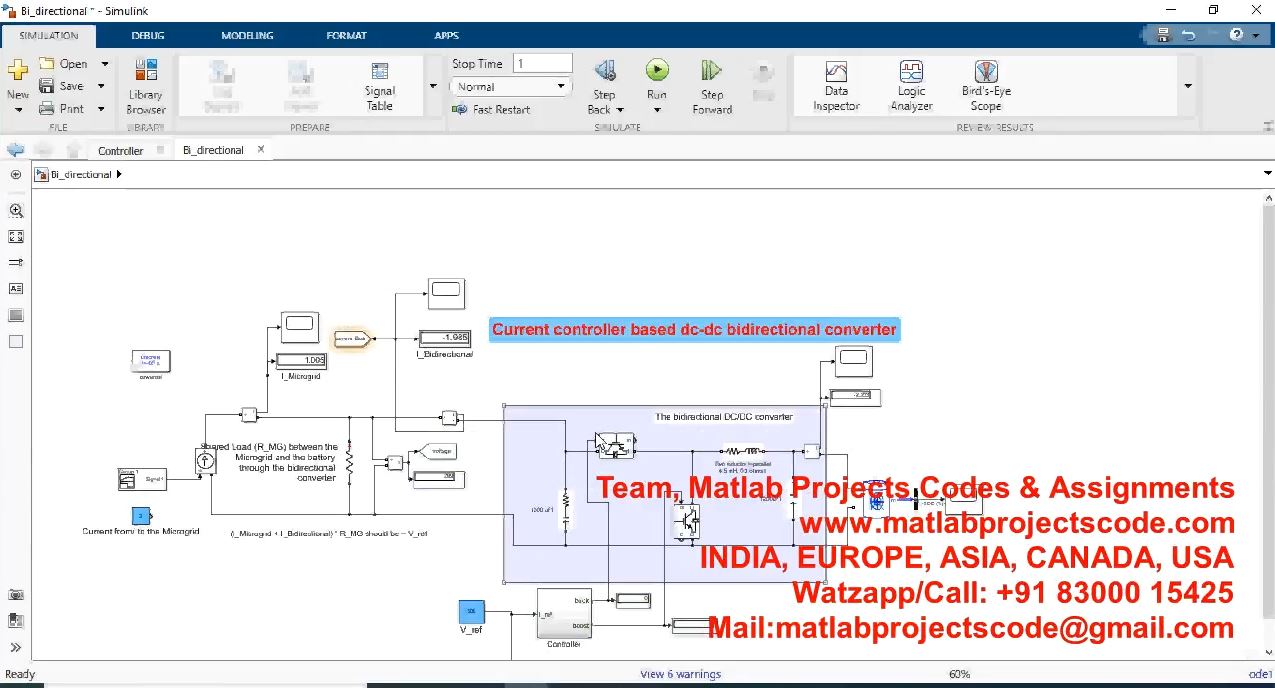Switch to the SIMULATION ribbon tab
Image resolution: width=1275 pixels, height=688 pixels.
pos(48,35)
